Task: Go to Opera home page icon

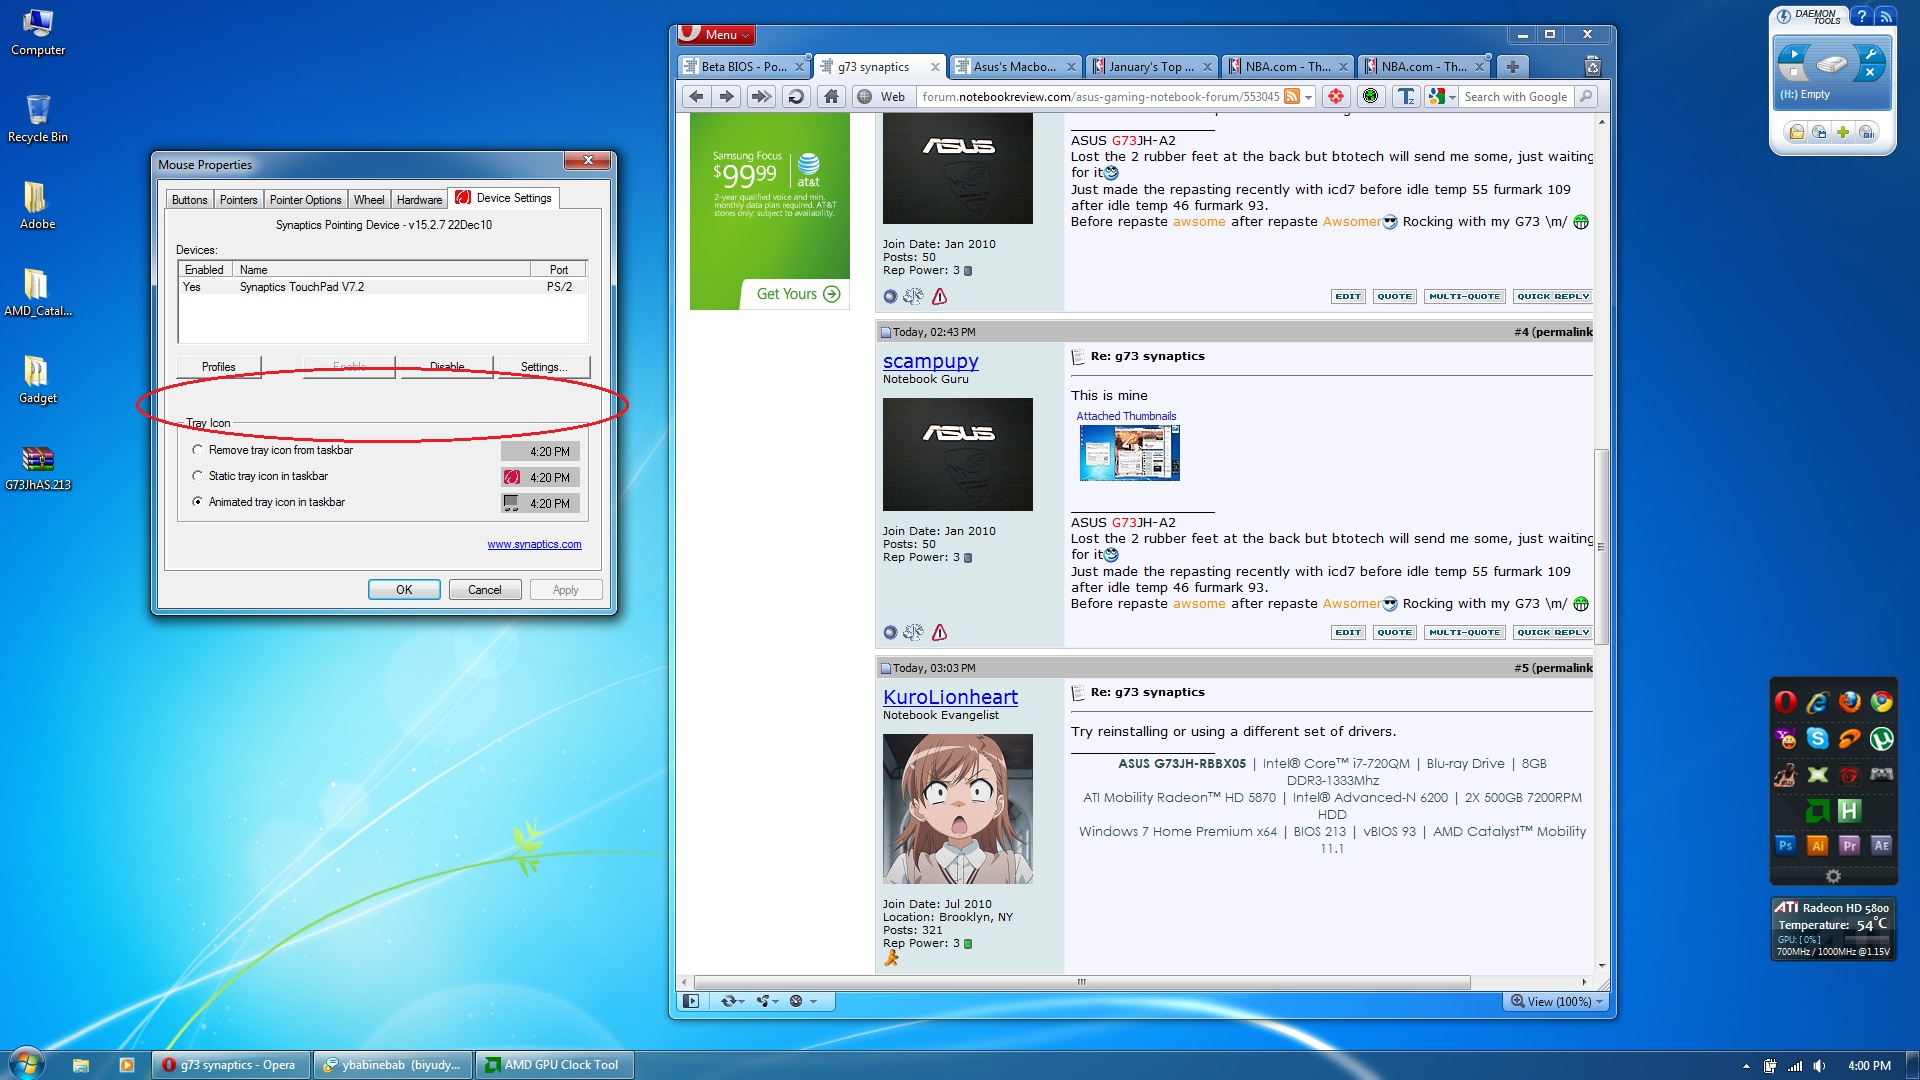Action: click(831, 97)
